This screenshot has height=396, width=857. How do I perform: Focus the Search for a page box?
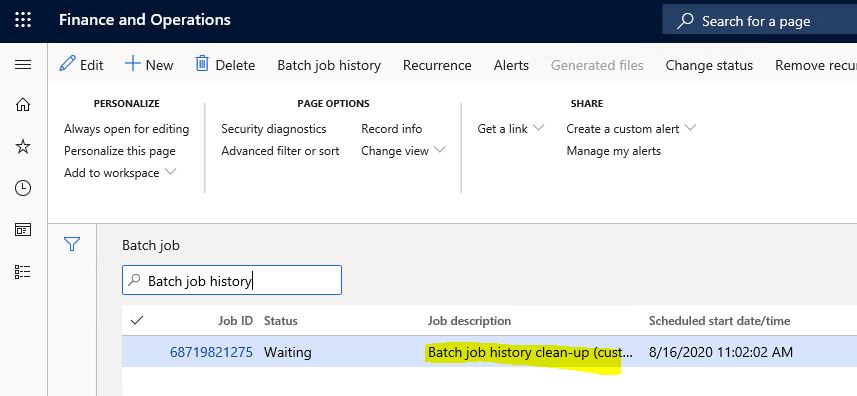coord(759,21)
